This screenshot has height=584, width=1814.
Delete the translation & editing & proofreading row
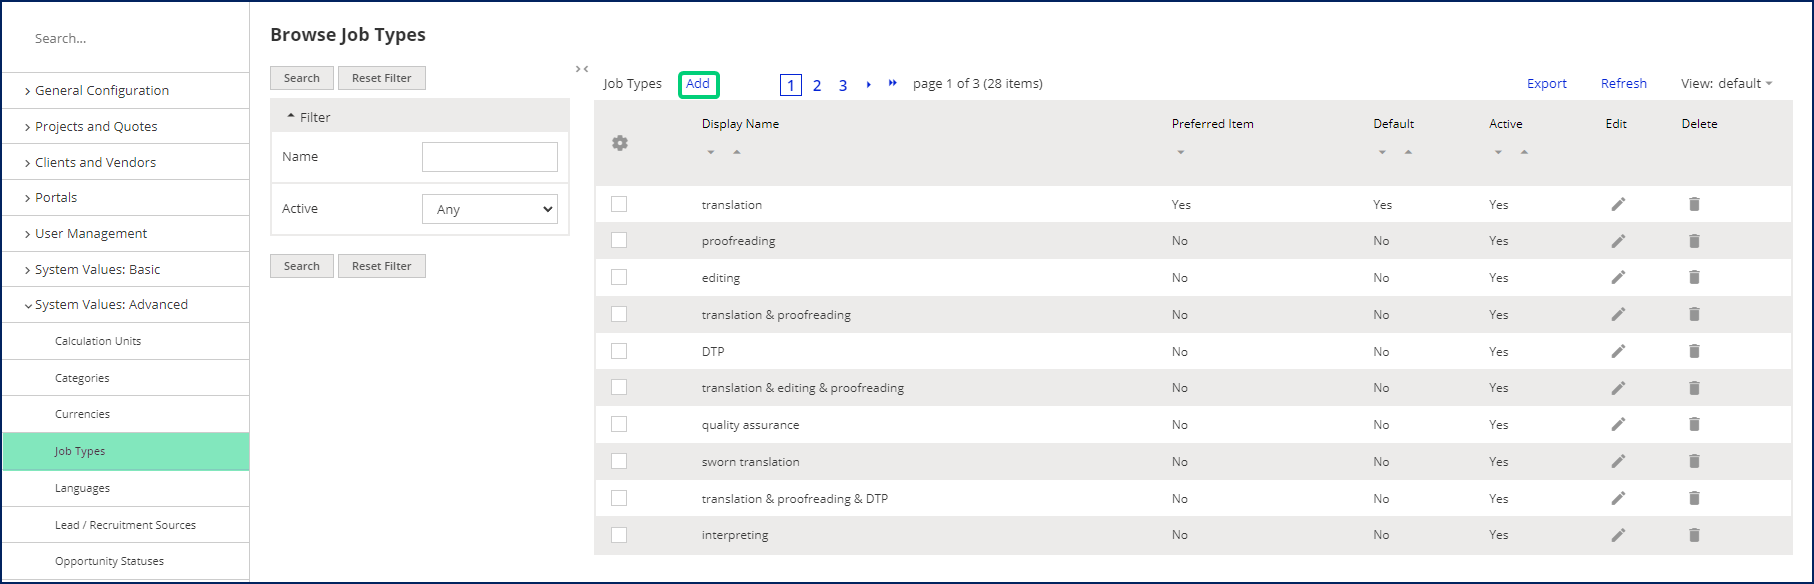coord(1694,388)
